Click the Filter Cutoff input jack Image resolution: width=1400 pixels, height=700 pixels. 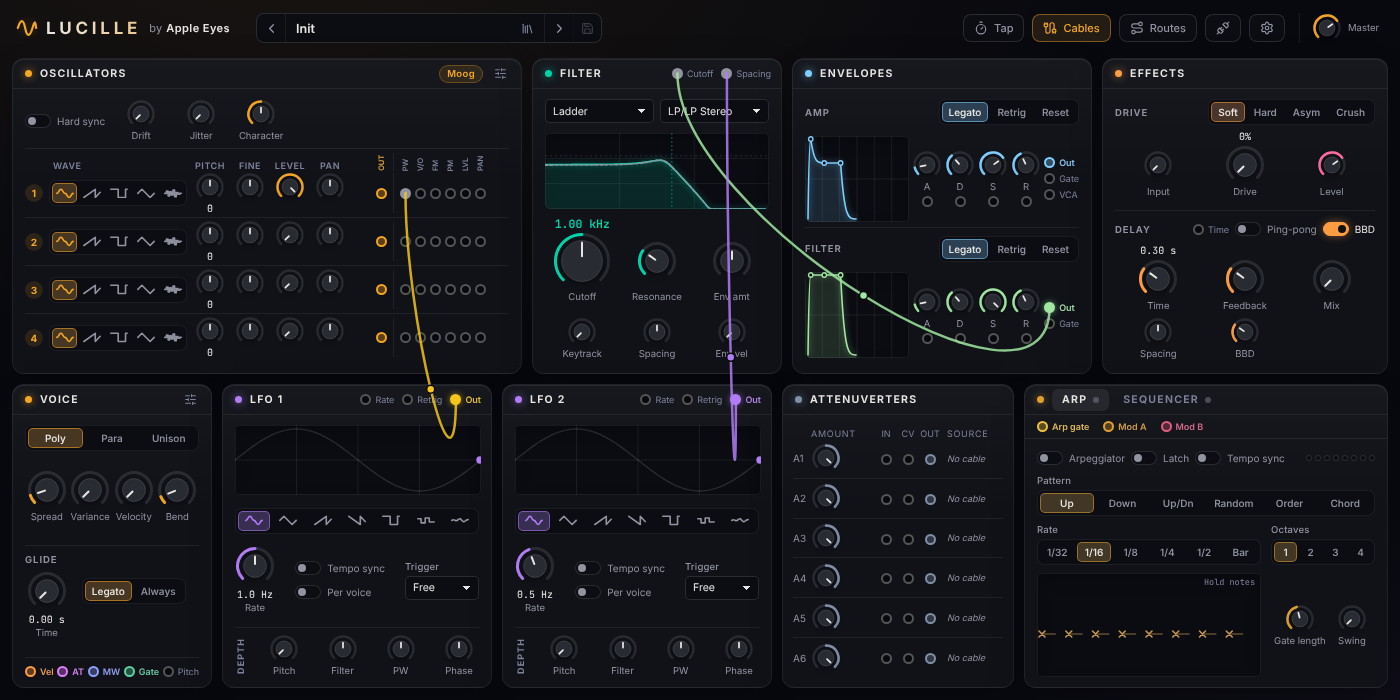click(677, 73)
